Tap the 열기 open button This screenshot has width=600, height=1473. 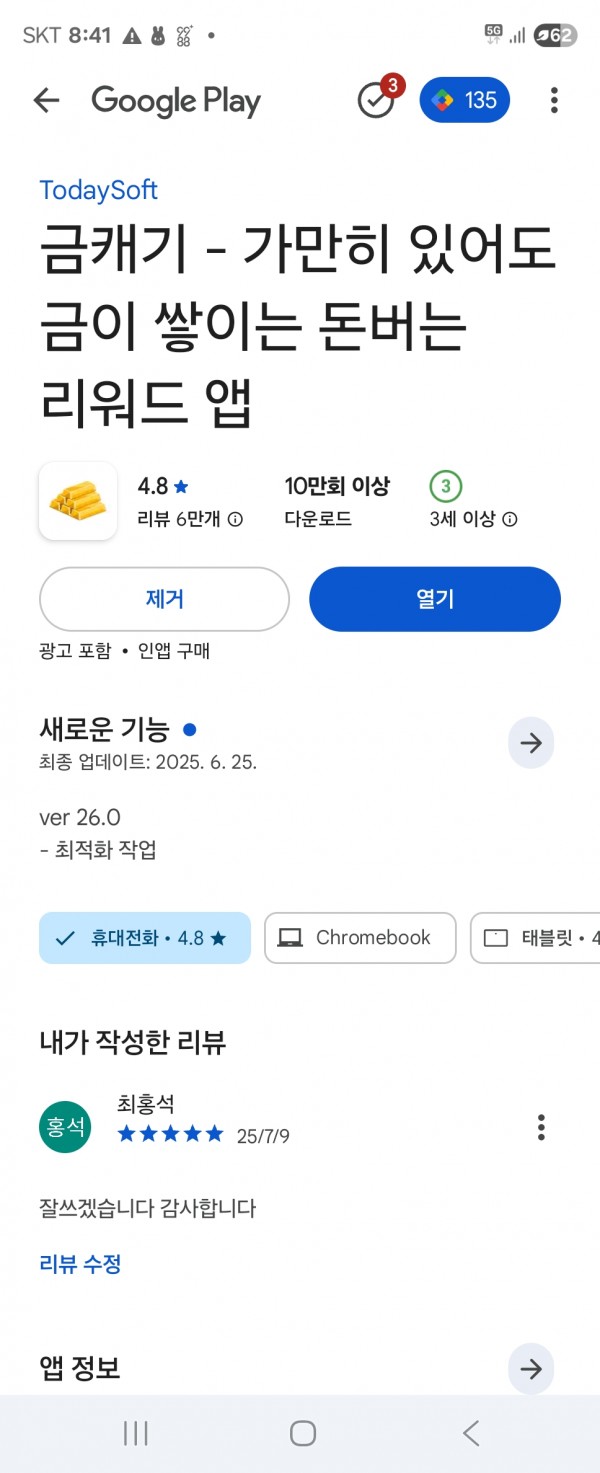[435, 599]
